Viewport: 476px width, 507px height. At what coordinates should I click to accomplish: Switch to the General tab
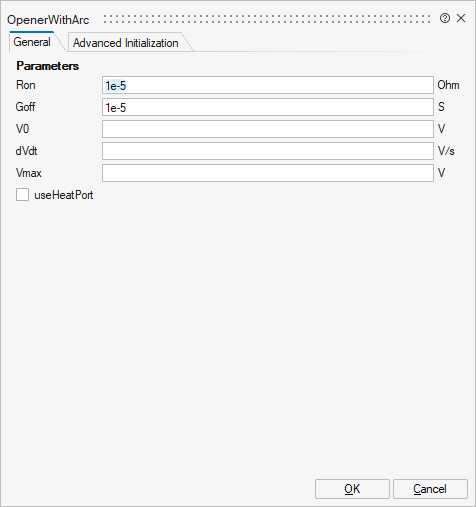click(x=32, y=42)
